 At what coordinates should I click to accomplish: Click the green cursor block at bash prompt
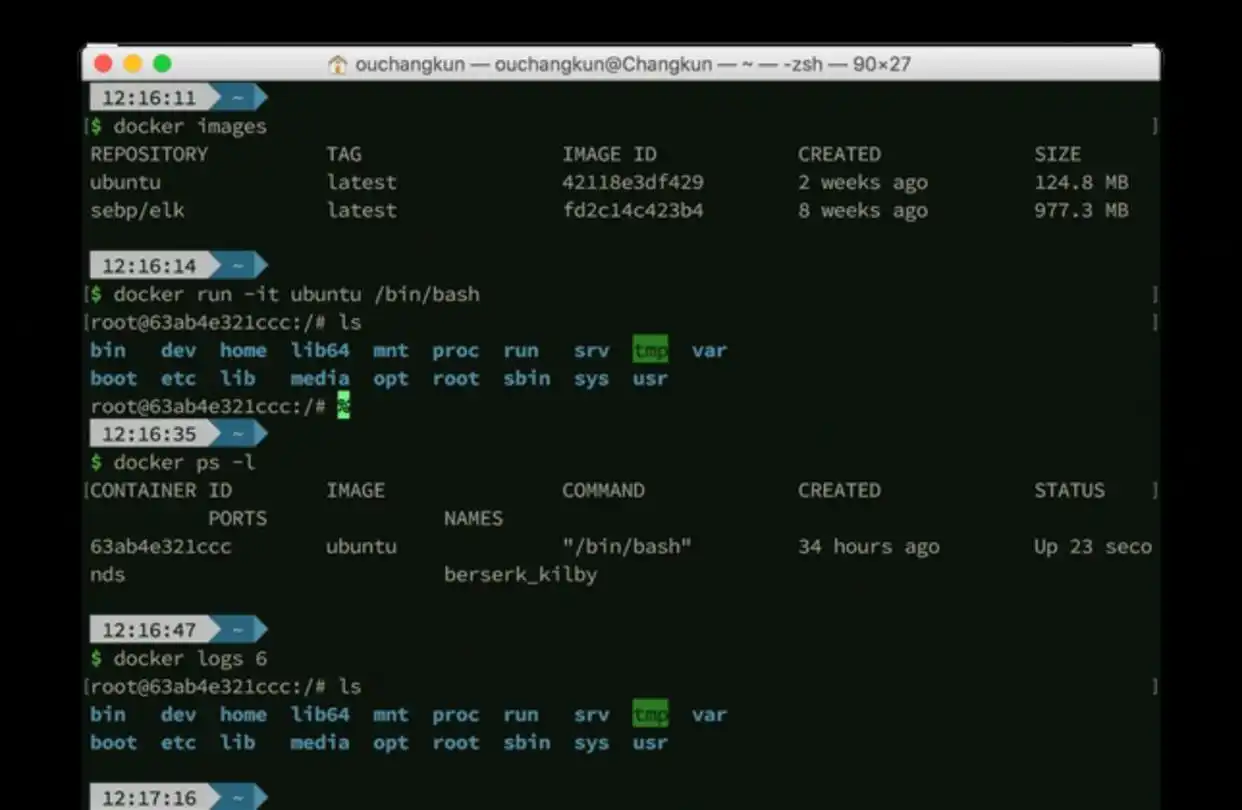[x=343, y=406]
